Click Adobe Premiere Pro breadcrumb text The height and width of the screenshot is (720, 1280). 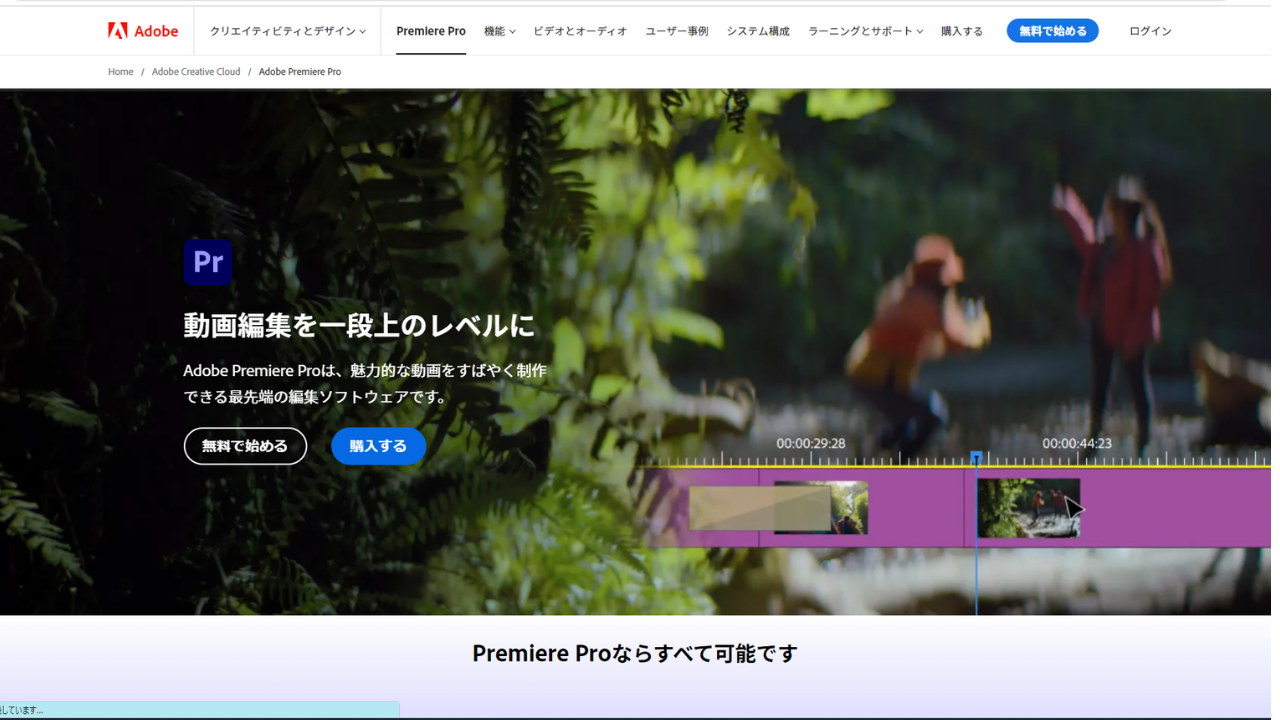pyautogui.click(x=300, y=72)
